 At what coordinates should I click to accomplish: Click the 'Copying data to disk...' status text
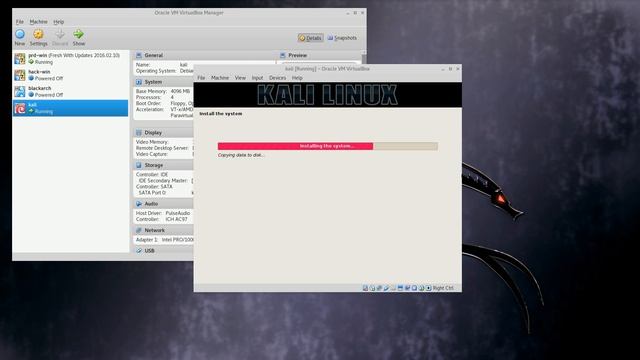click(241, 155)
